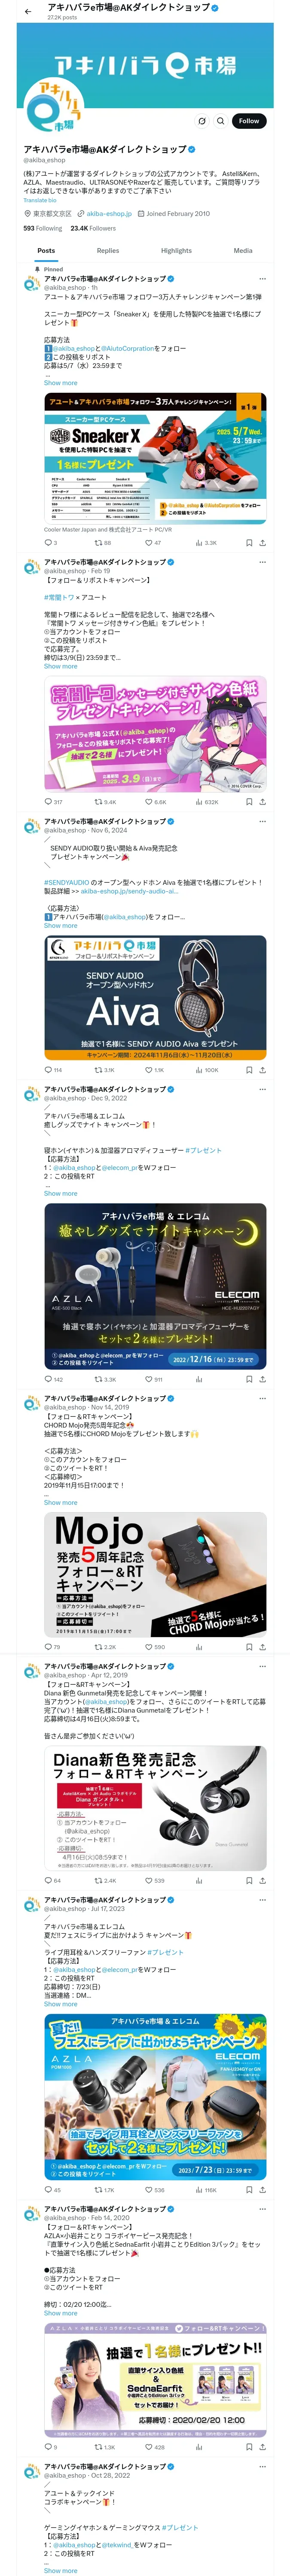Go back using the arrow icon
The image size is (290, 2576).
pyautogui.click(x=28, y=11)
